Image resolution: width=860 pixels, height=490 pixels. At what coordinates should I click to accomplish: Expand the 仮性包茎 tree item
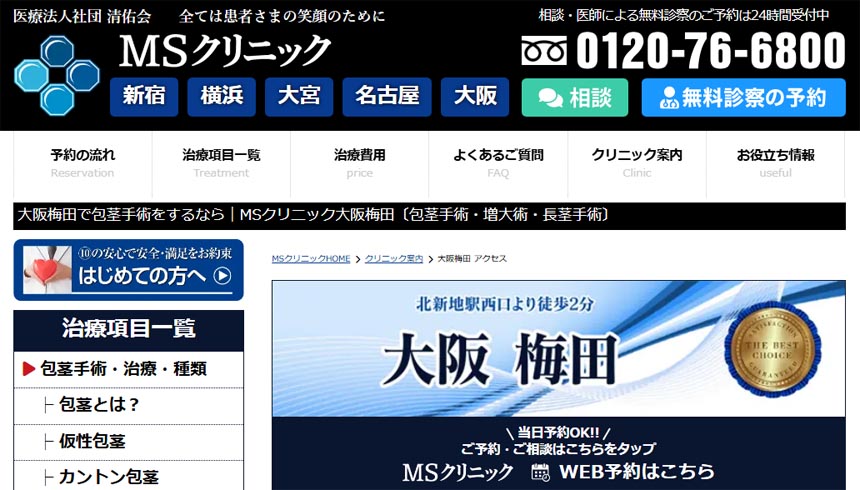(x=92, y=441)
